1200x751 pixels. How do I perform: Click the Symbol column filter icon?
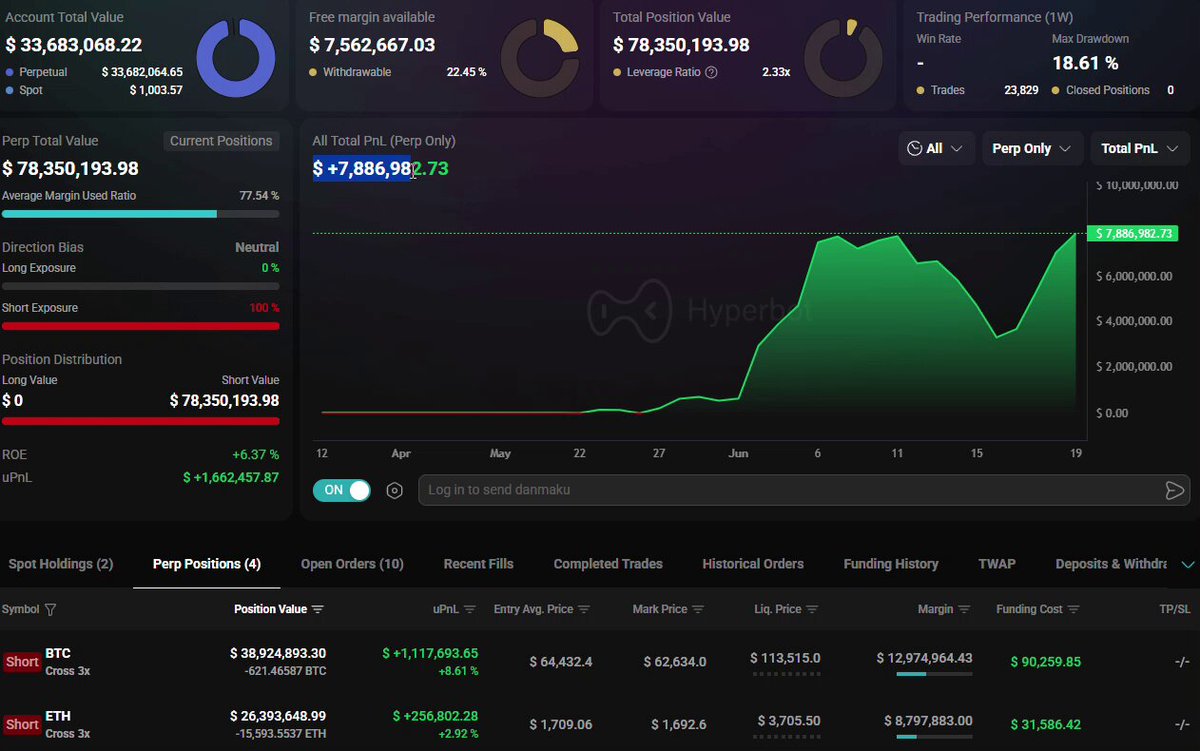coord(51,609)
